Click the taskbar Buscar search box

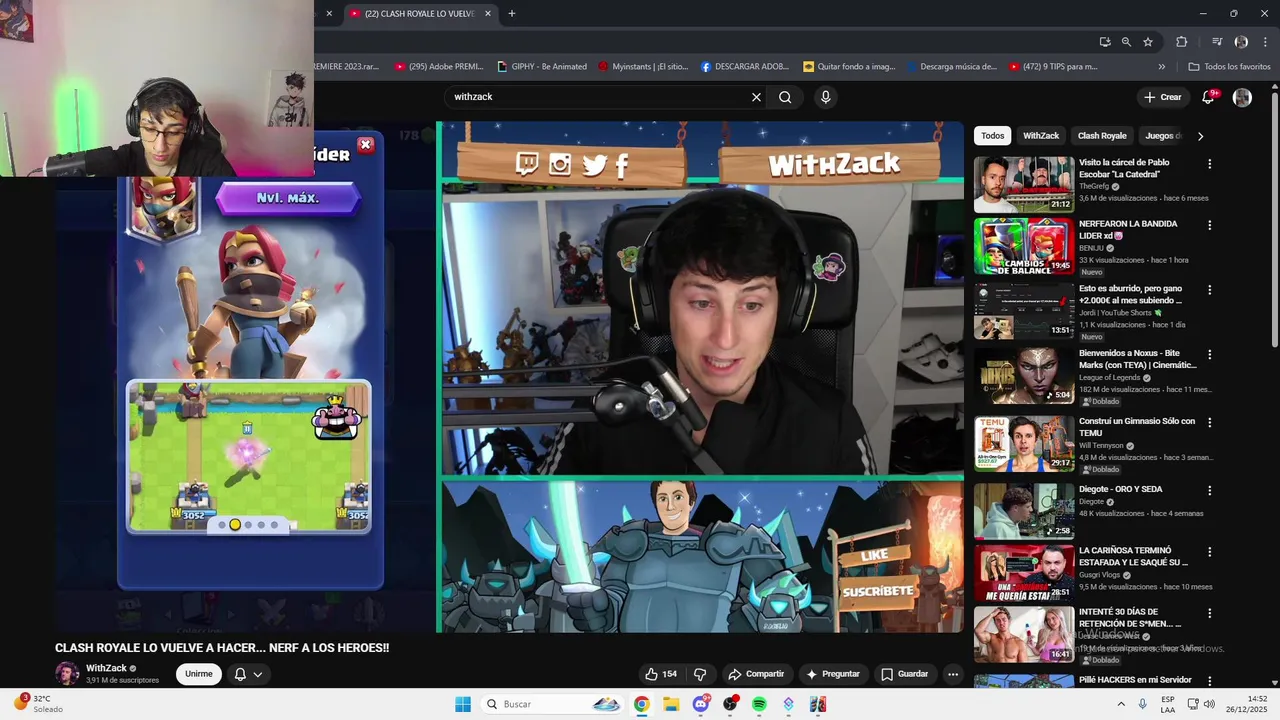pos(552,704)
